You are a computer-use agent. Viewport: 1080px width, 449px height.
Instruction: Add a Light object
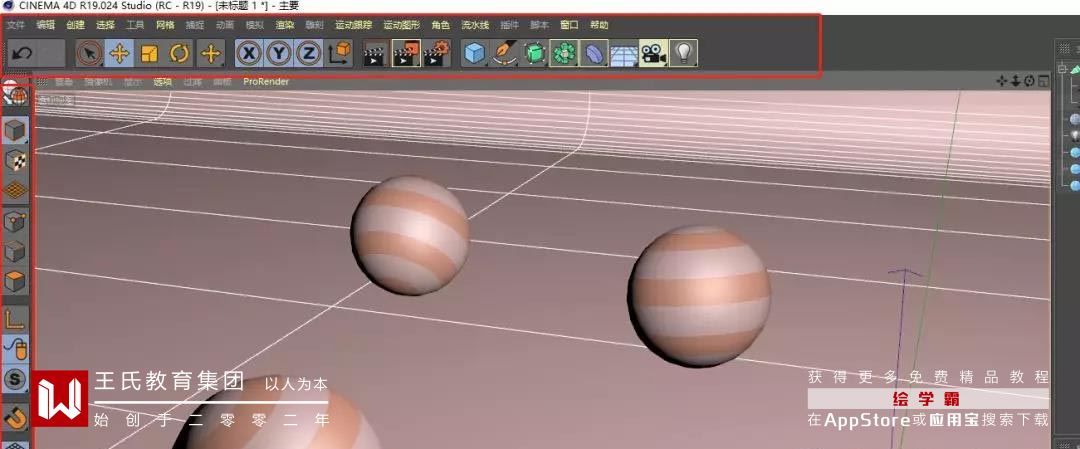pos(683,53)
